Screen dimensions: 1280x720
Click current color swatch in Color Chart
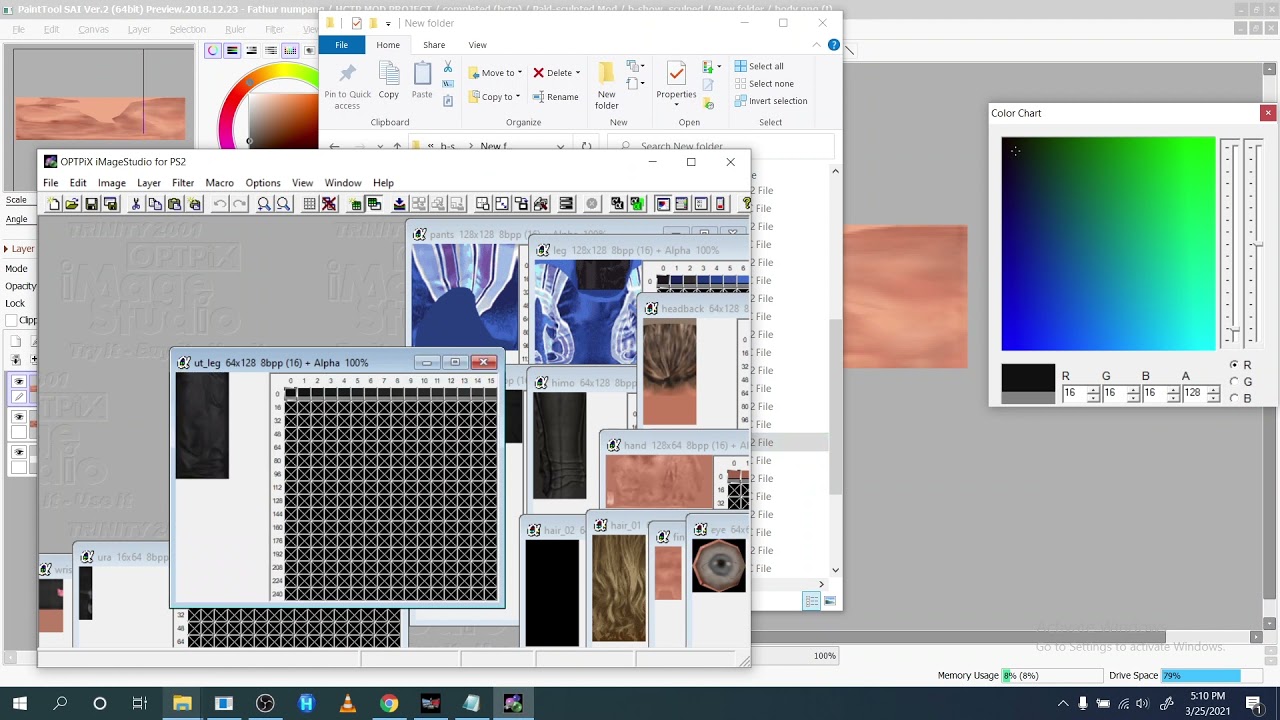(1028, 378)
